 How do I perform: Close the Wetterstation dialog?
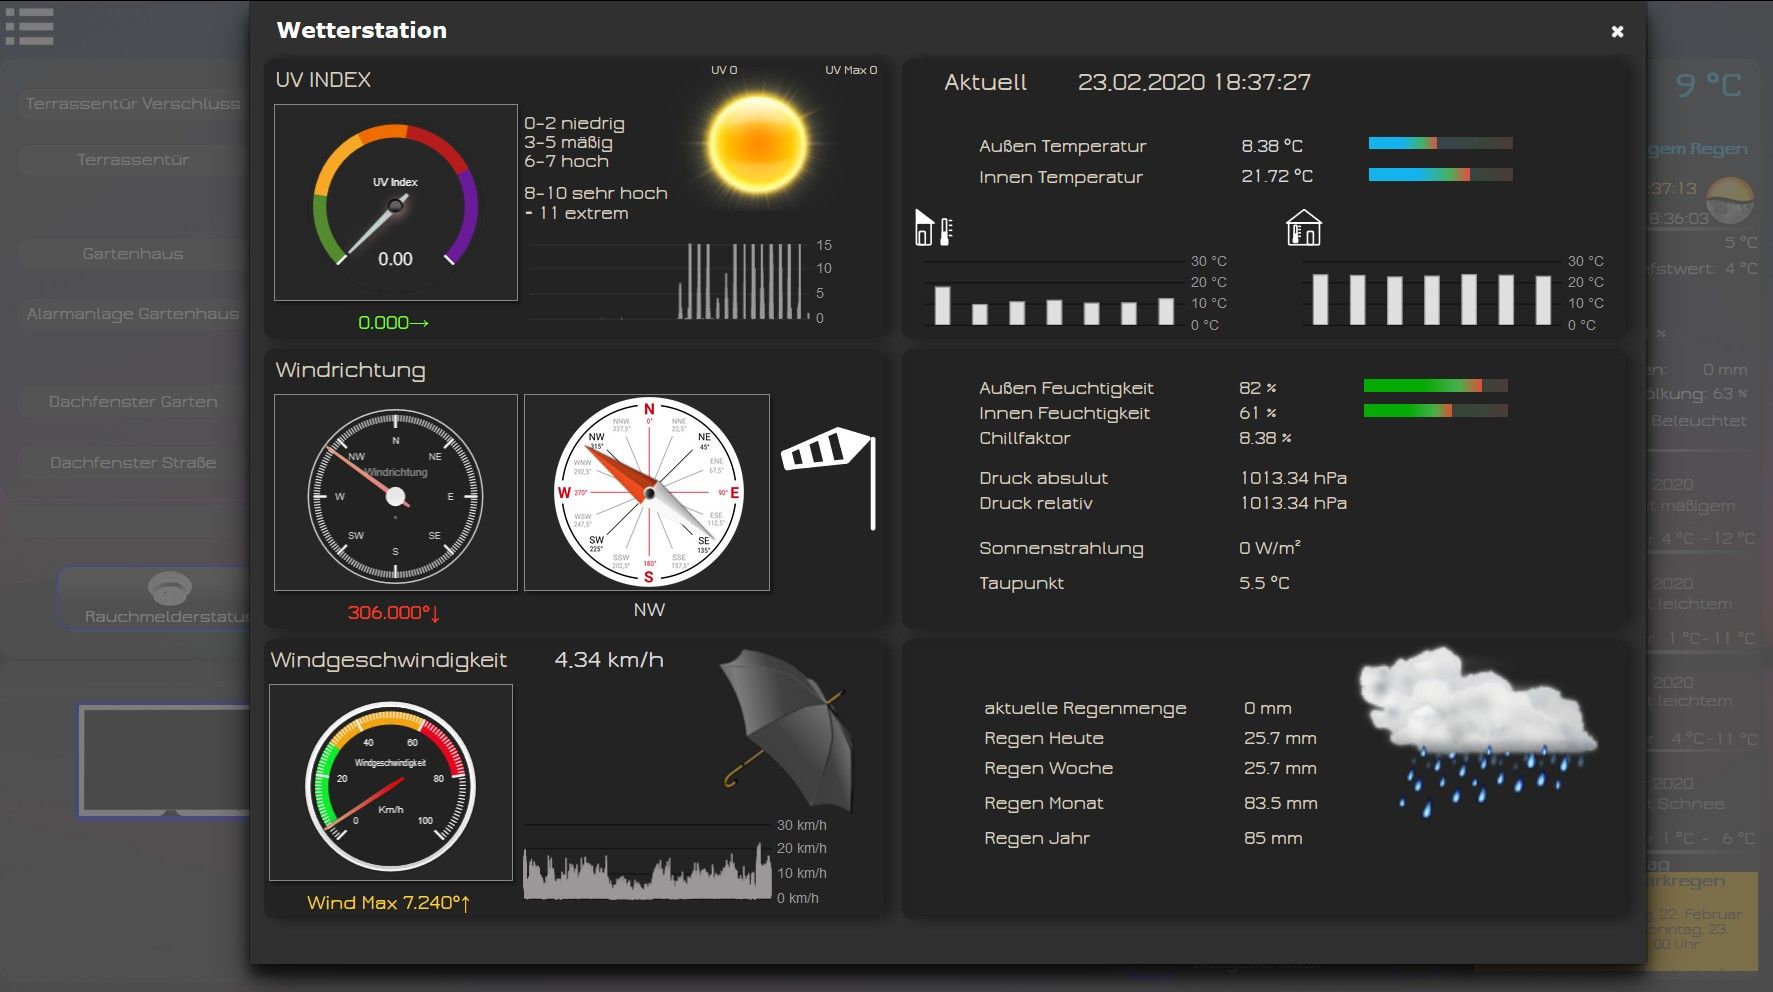point(1616,32)
